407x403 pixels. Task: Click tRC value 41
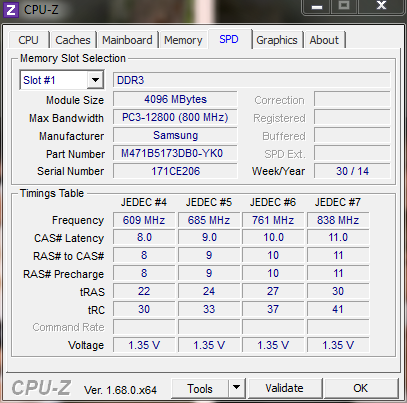[x=338, y=309]
